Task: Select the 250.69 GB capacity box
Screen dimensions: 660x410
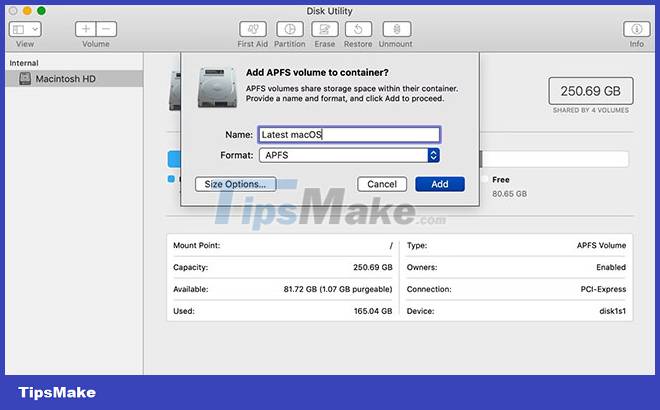Action: point(591,91)
